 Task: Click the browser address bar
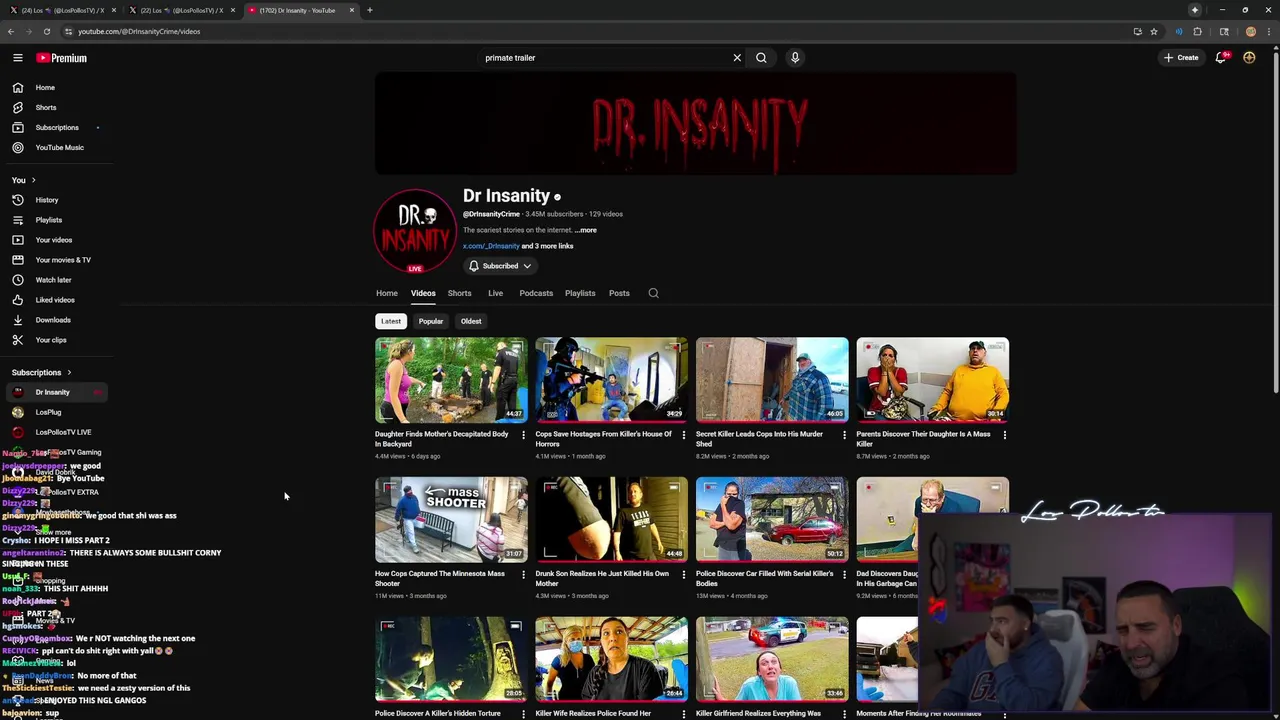[600, 31]
